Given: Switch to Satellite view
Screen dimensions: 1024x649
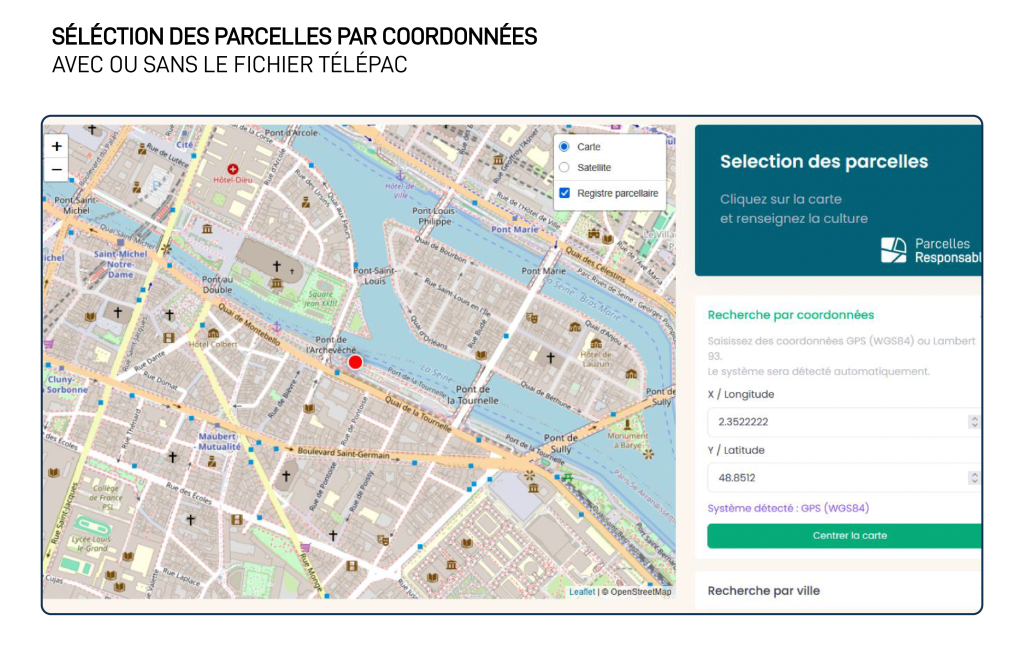Looking at the screenshot, I should (564, 168).
